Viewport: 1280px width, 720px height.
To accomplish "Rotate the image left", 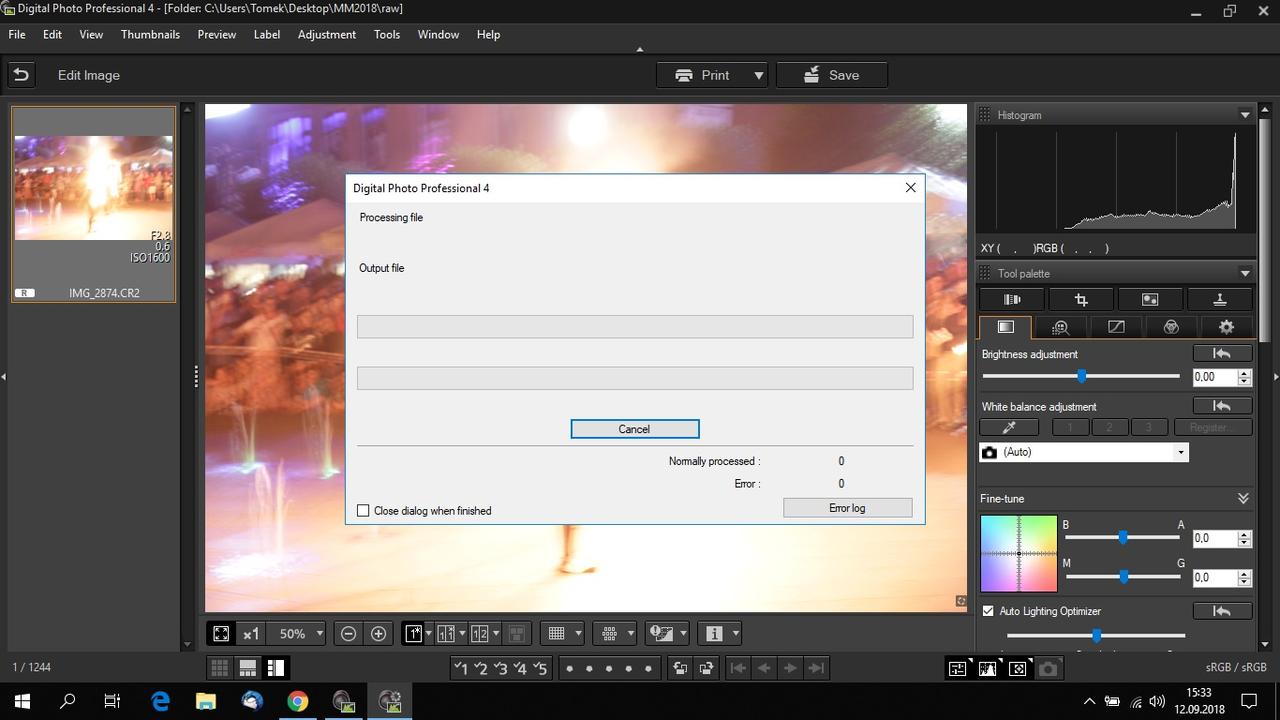I will pyautogui.click(x=680, y=668).
